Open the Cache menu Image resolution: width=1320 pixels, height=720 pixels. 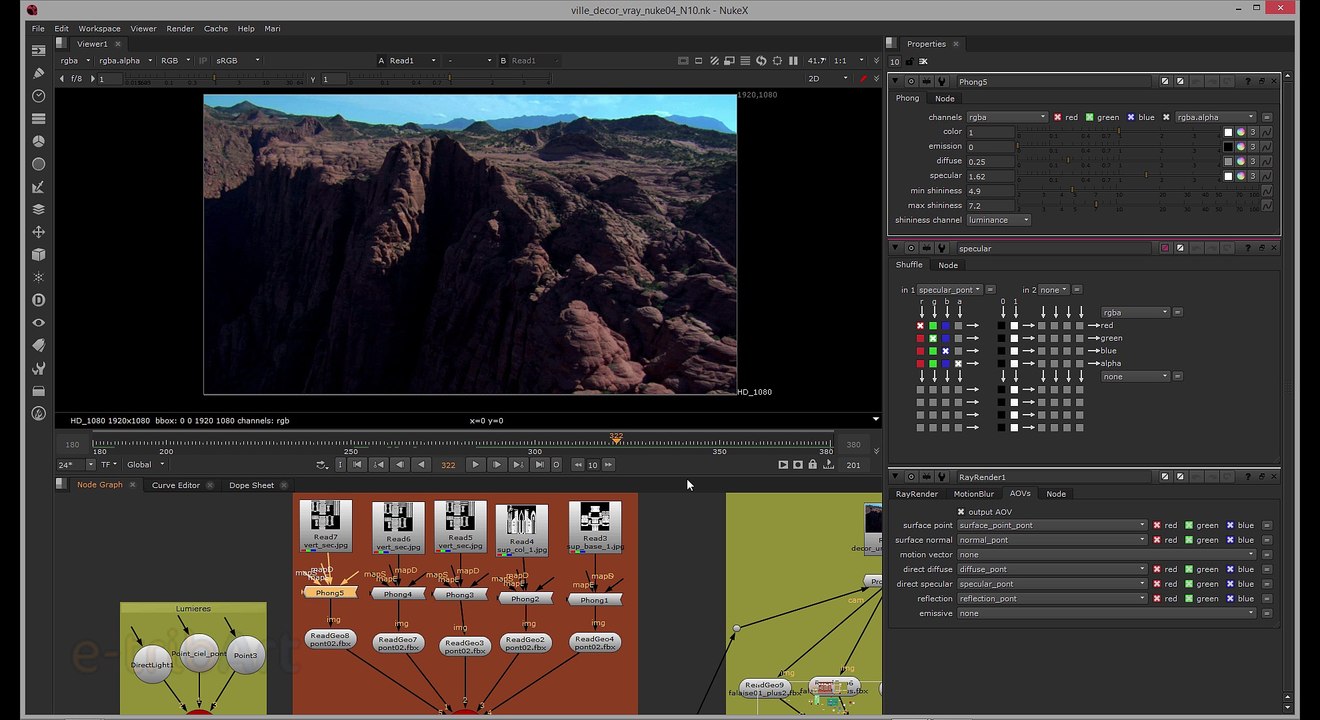pos(216,29)
